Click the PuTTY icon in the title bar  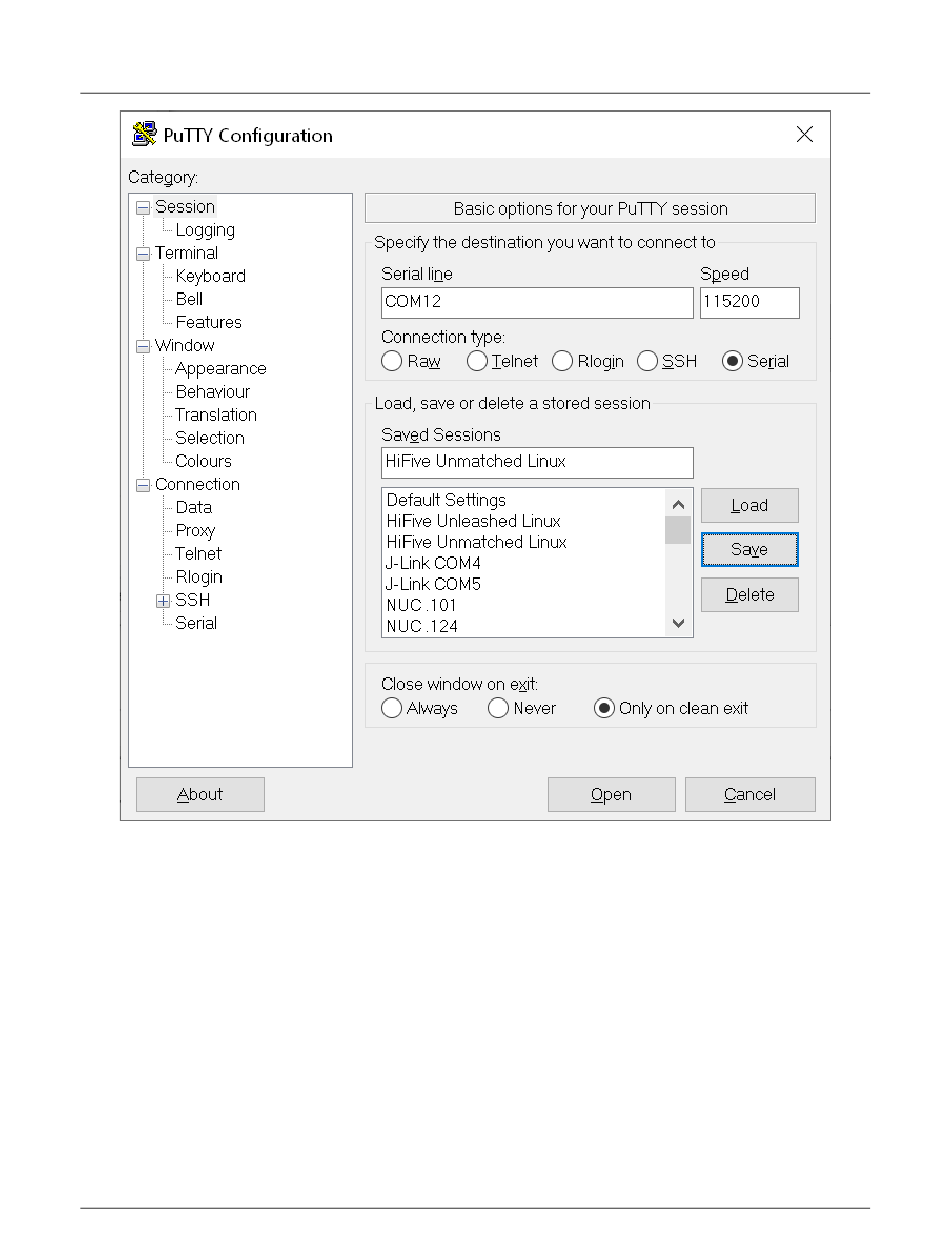[x=144, y=135]
